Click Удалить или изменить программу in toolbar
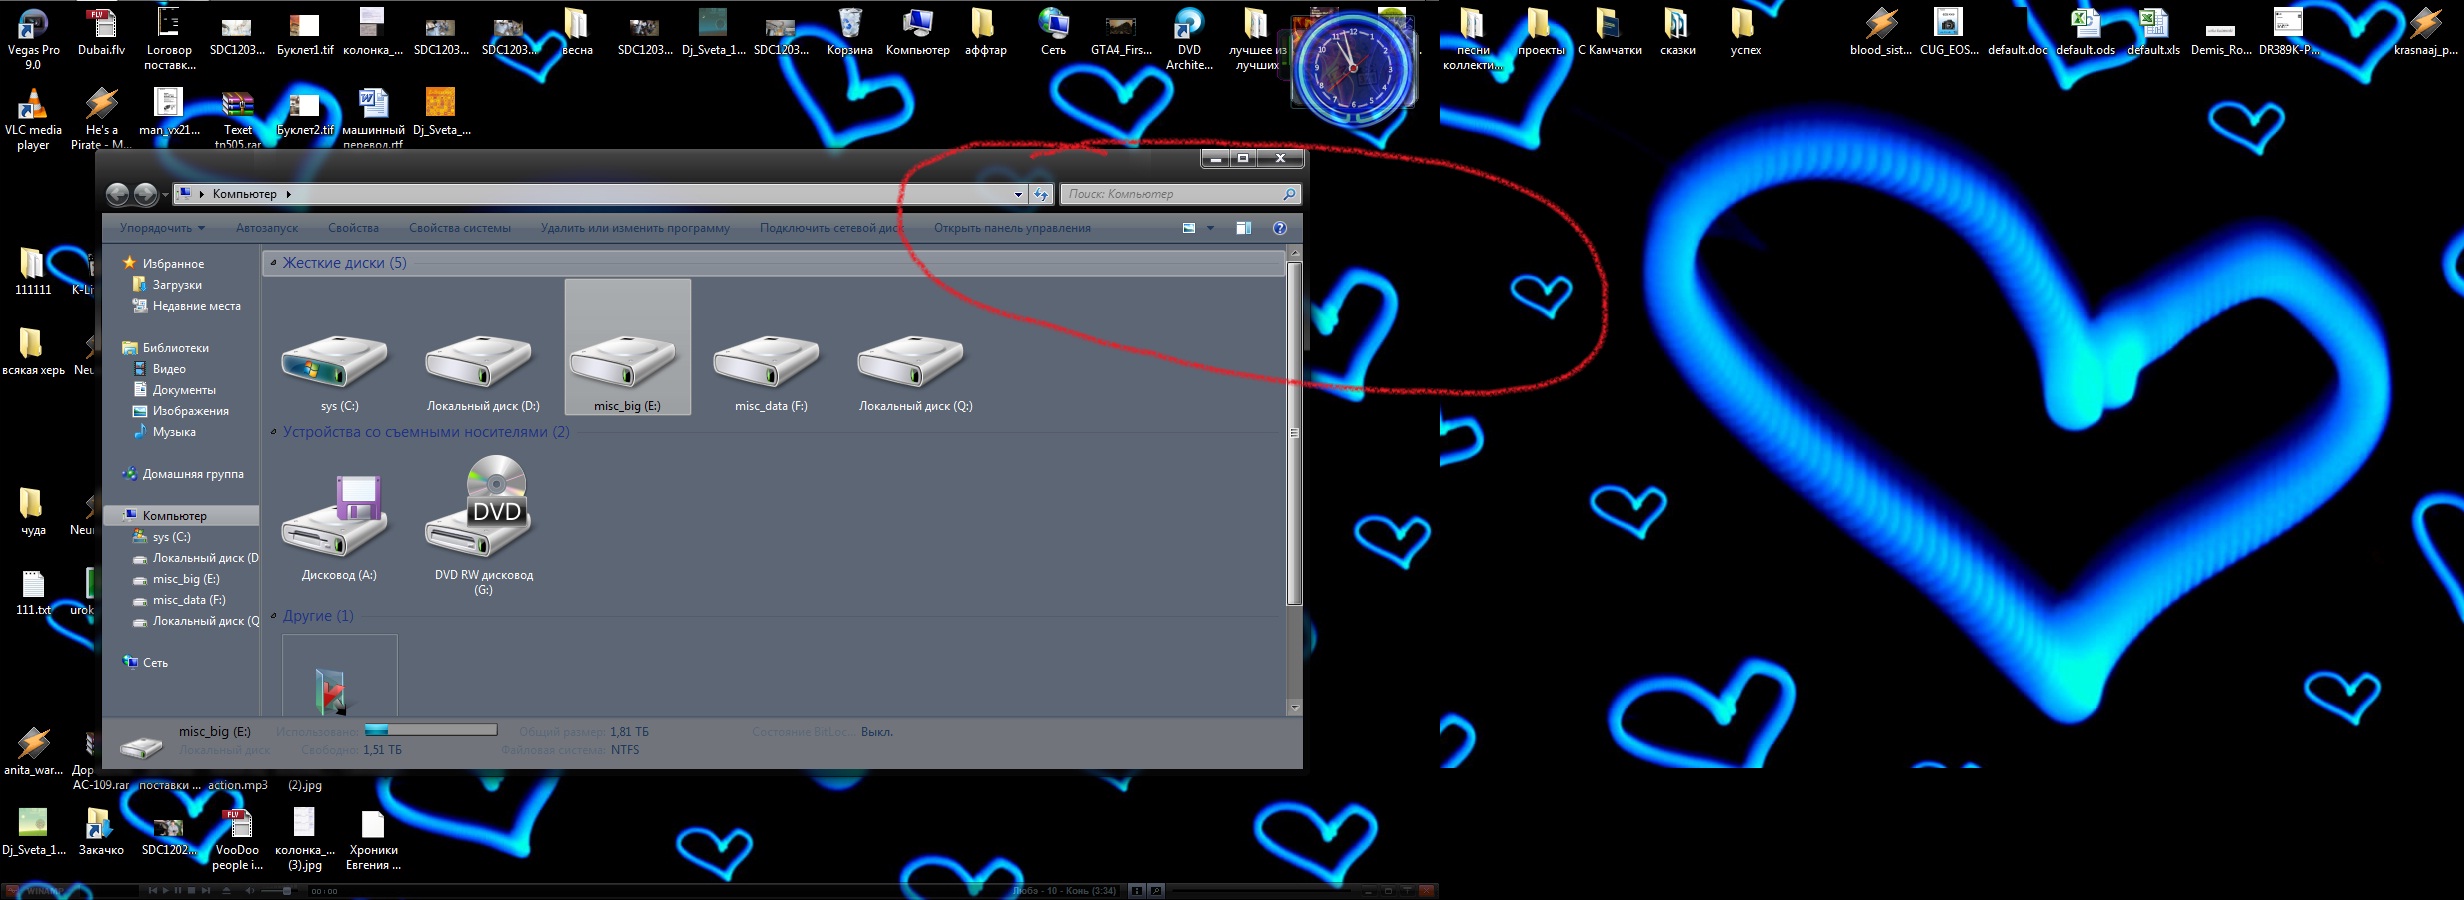This screenshot has height=900, width=2464. 635,228
